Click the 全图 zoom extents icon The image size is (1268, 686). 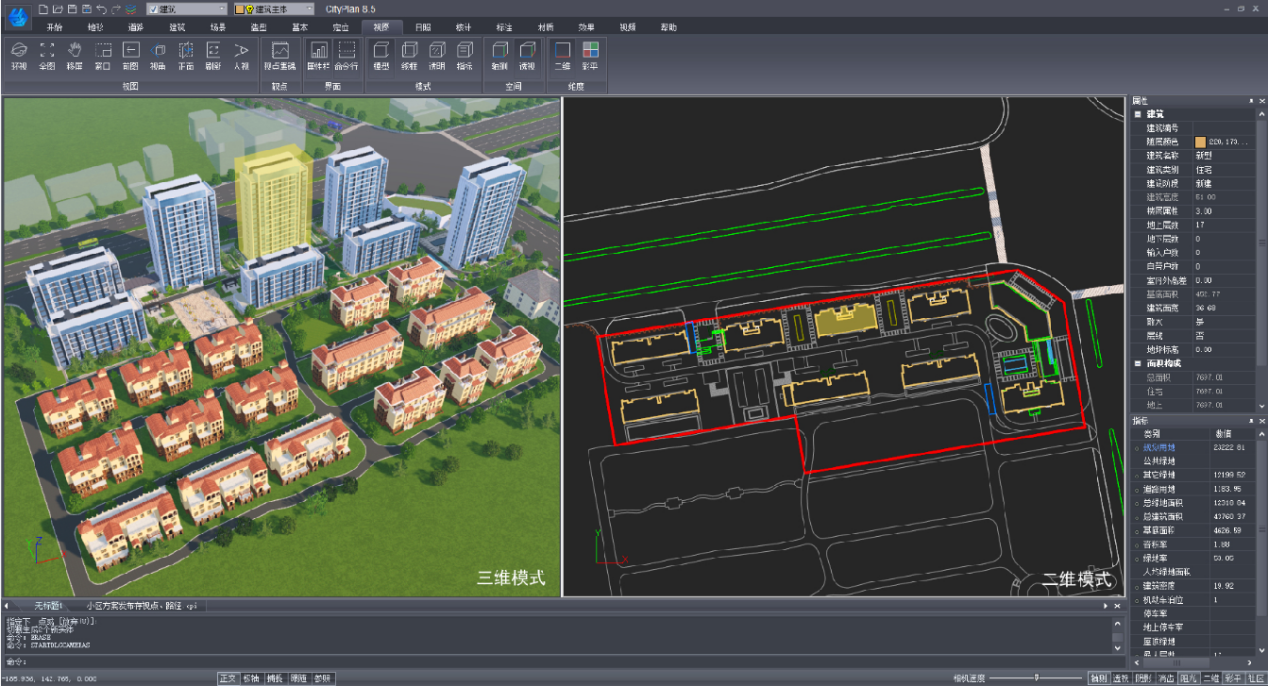47,50
